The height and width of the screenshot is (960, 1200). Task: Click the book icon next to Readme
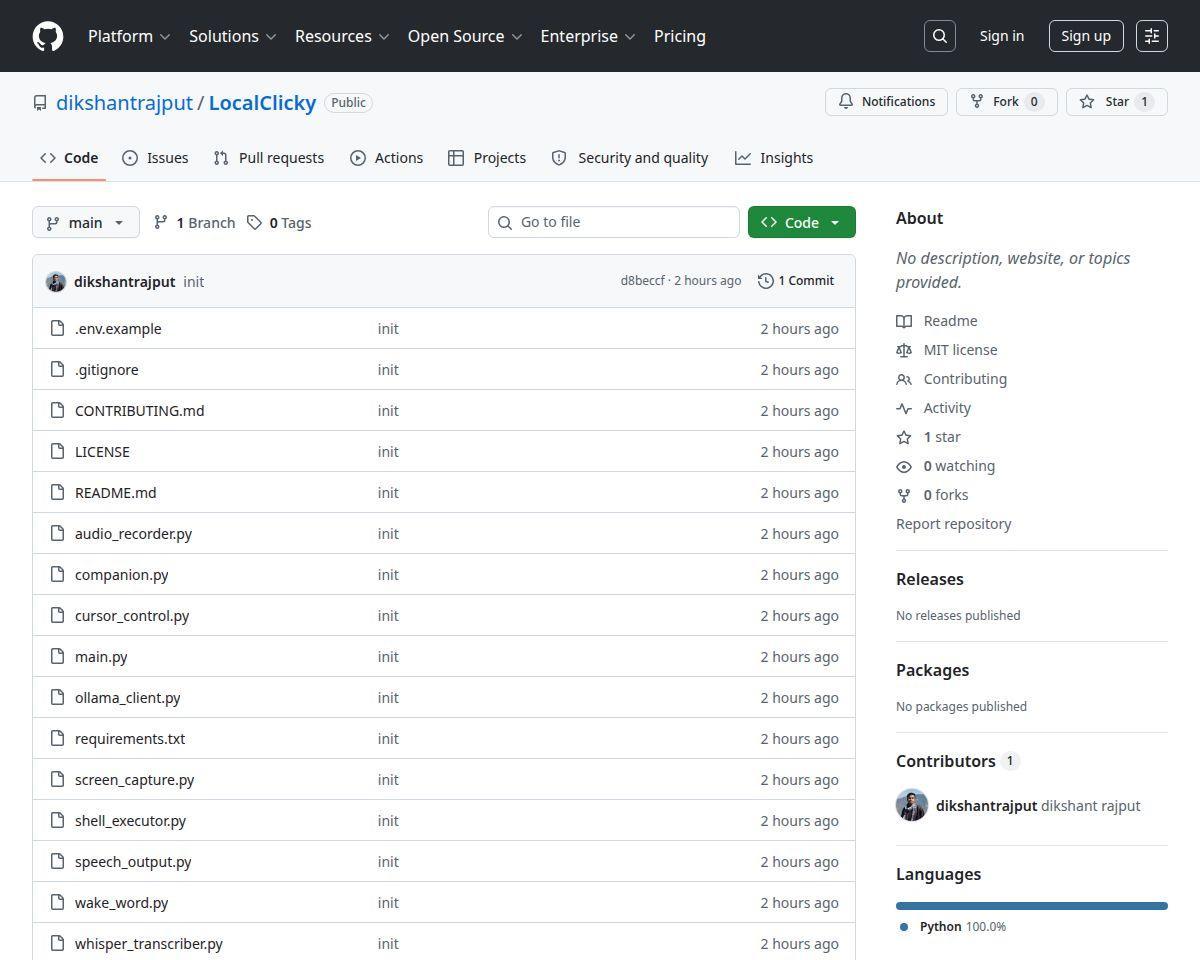coord(904,321)
